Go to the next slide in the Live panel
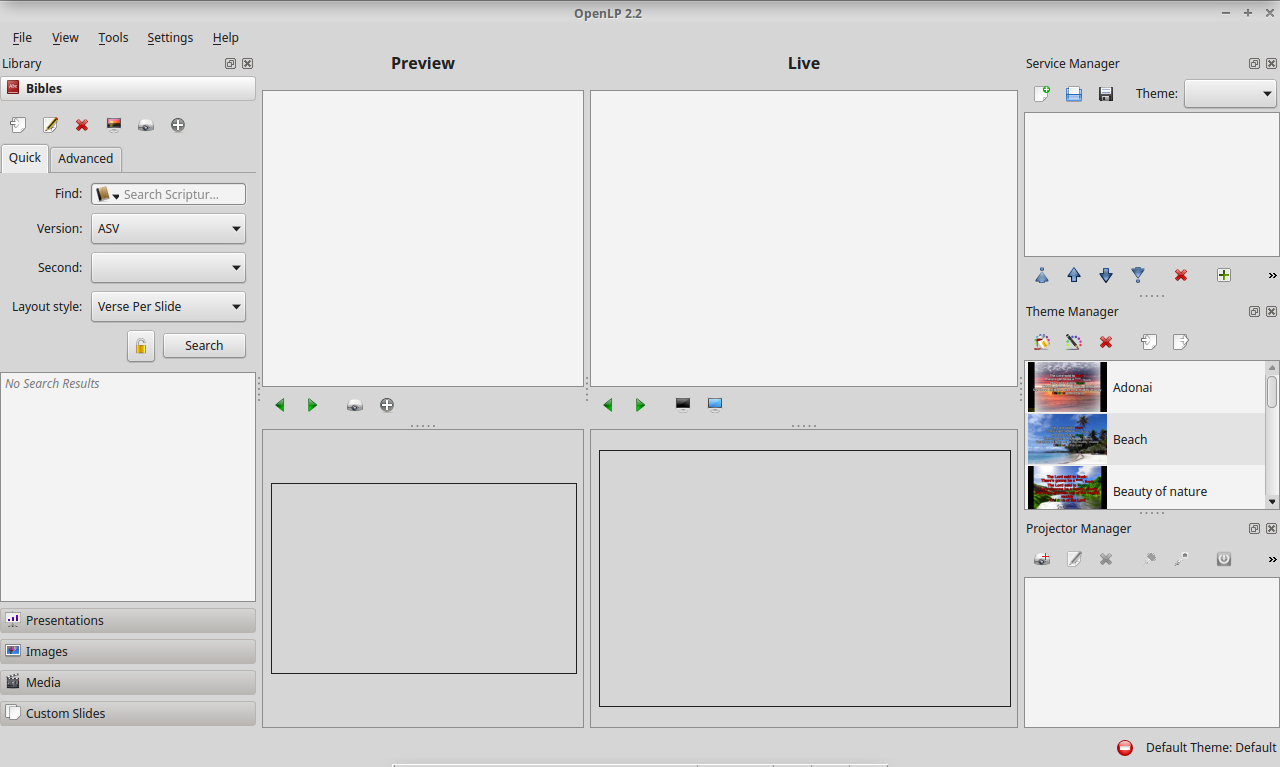The width and height of the screenshot is (1280, 767). point(640,405)
